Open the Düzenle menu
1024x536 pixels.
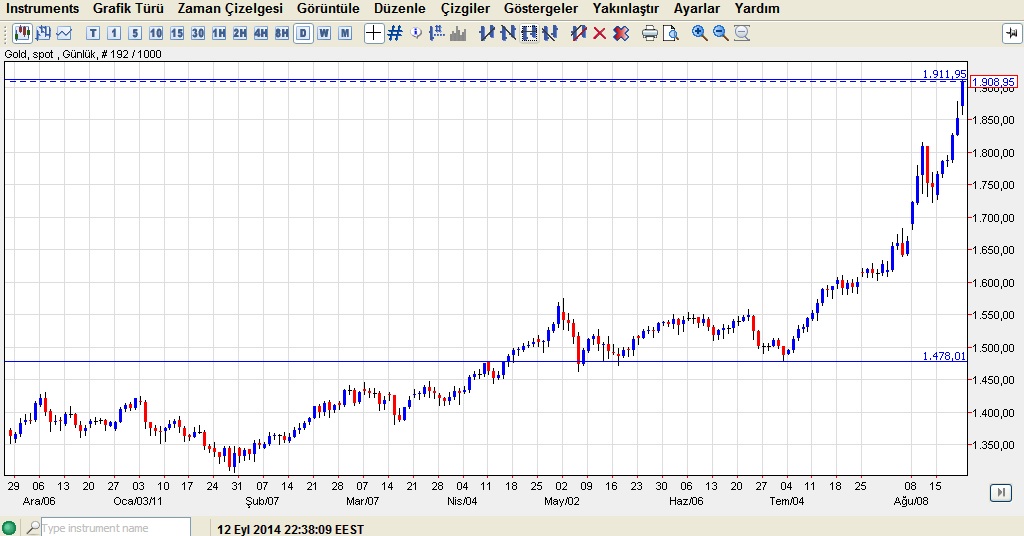click(400, 8)
